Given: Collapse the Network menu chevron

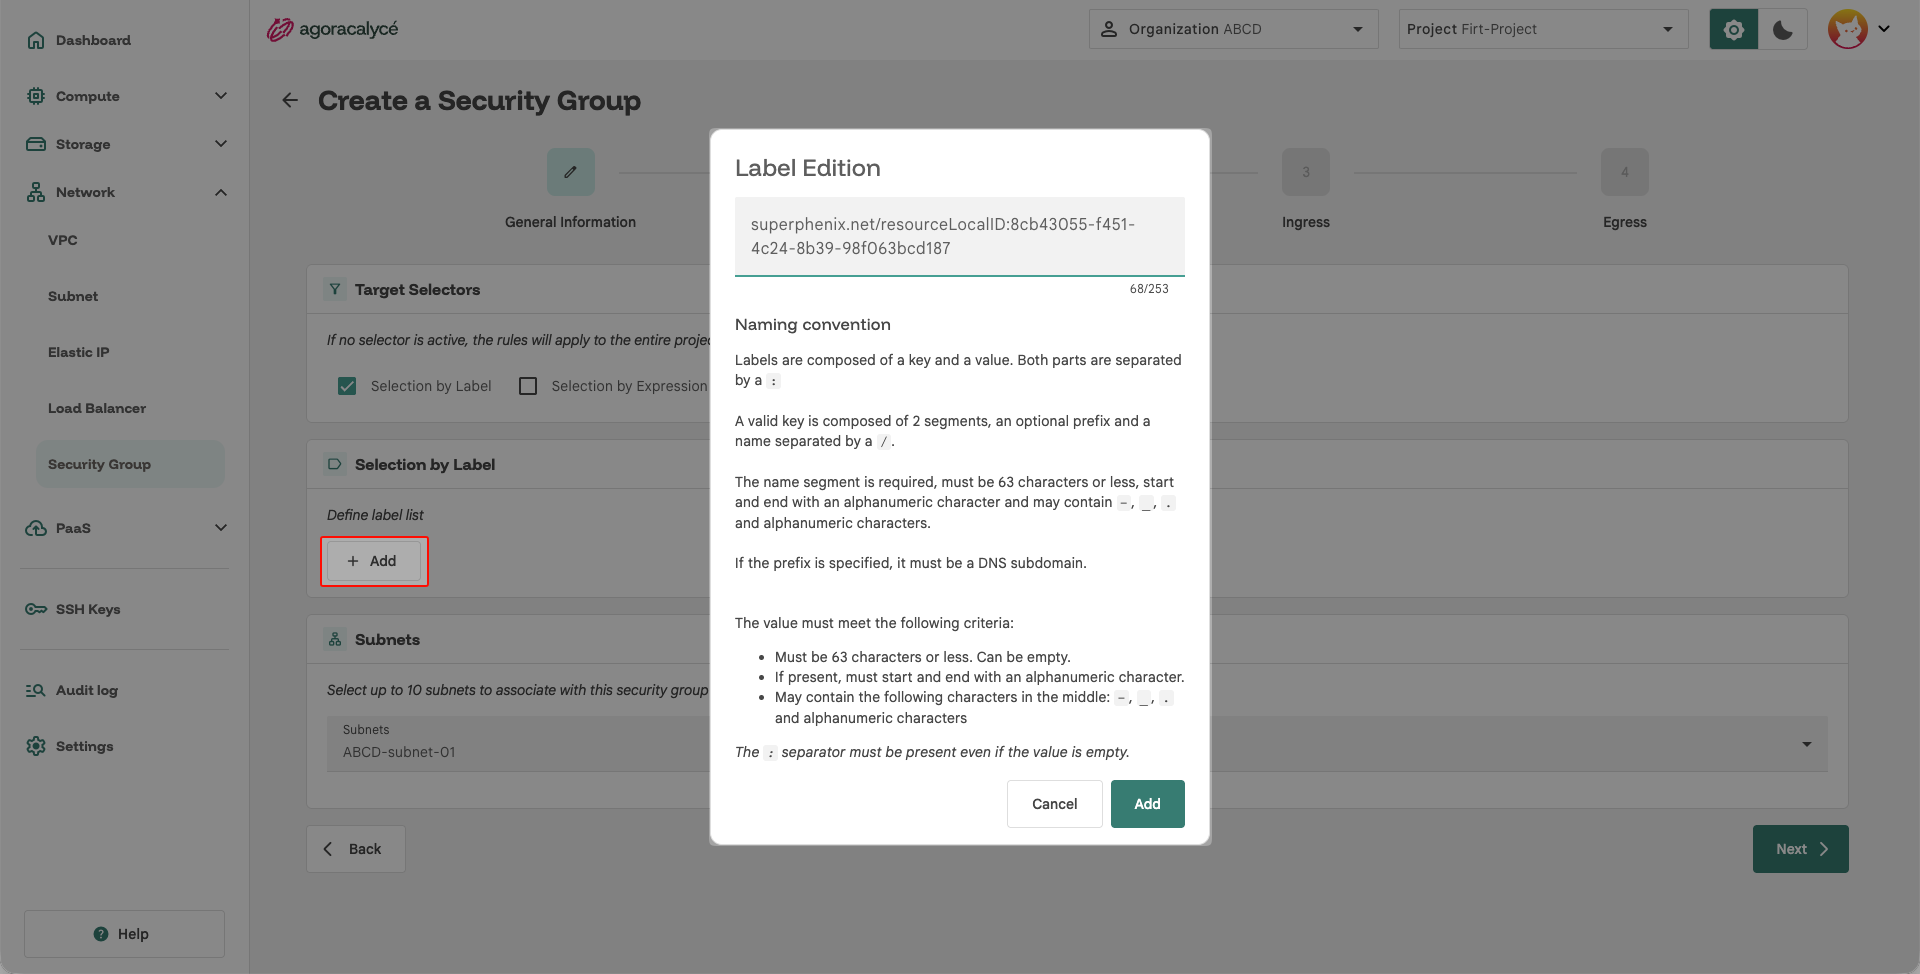Looking at the screenshot, I should click(x=221, y=192).
